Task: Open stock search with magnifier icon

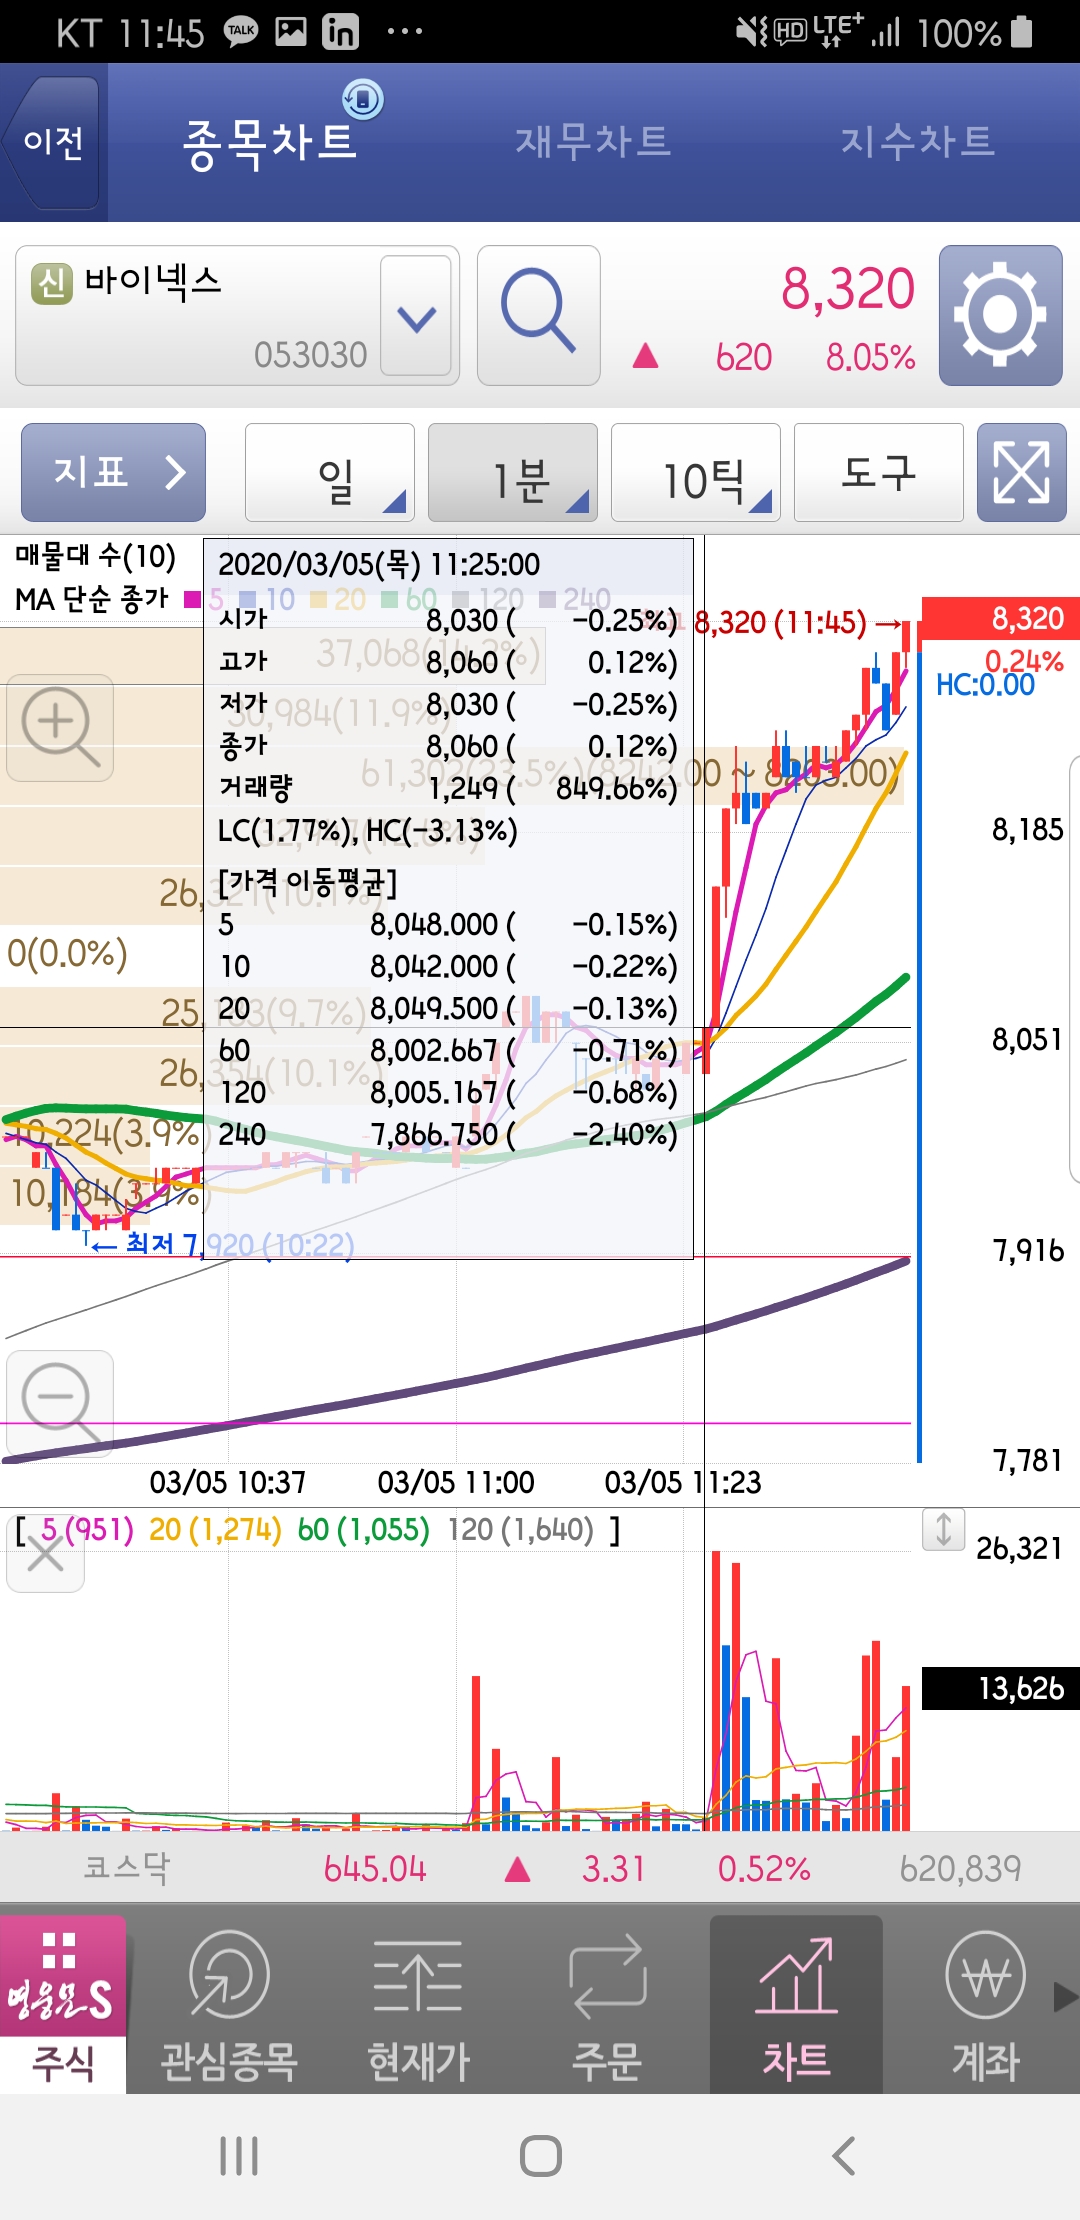Action: point(539,316)
